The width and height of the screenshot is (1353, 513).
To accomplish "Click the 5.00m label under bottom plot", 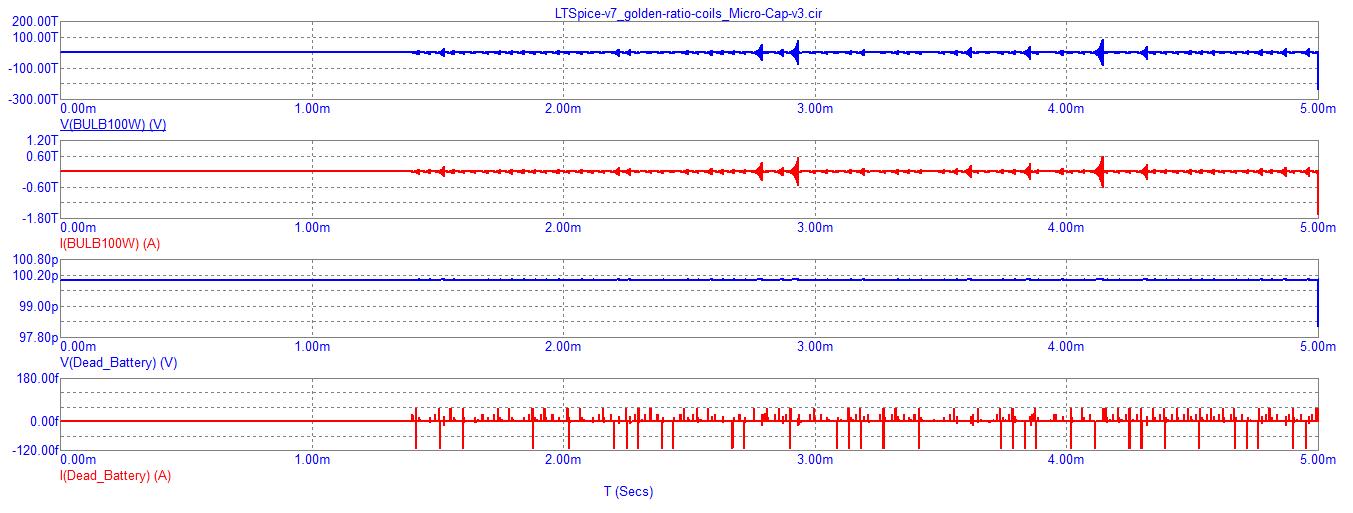I will (x=1316, y=460).
